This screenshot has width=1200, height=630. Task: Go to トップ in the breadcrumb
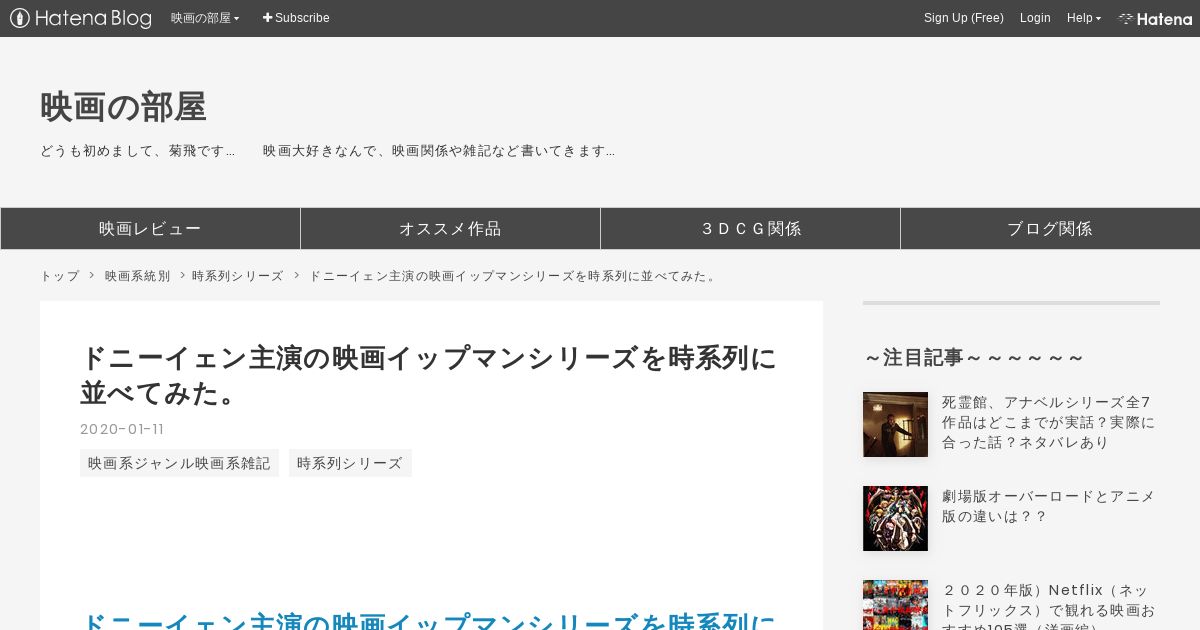[60, 276]
